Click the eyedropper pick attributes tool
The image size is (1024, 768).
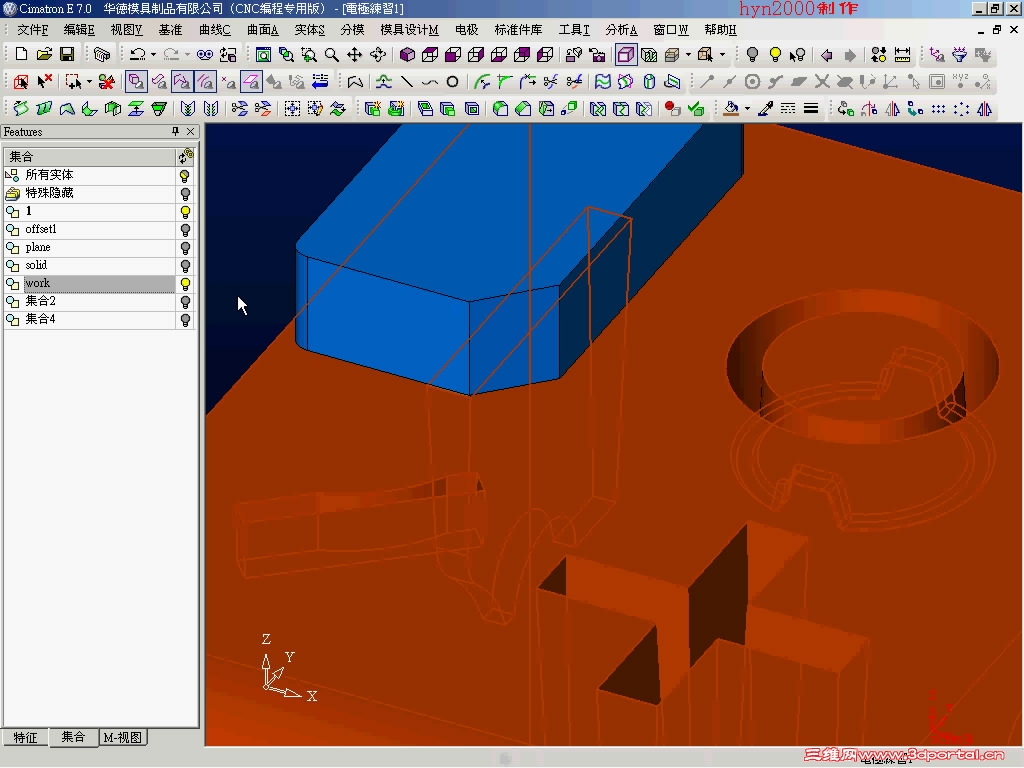(765, 108)
